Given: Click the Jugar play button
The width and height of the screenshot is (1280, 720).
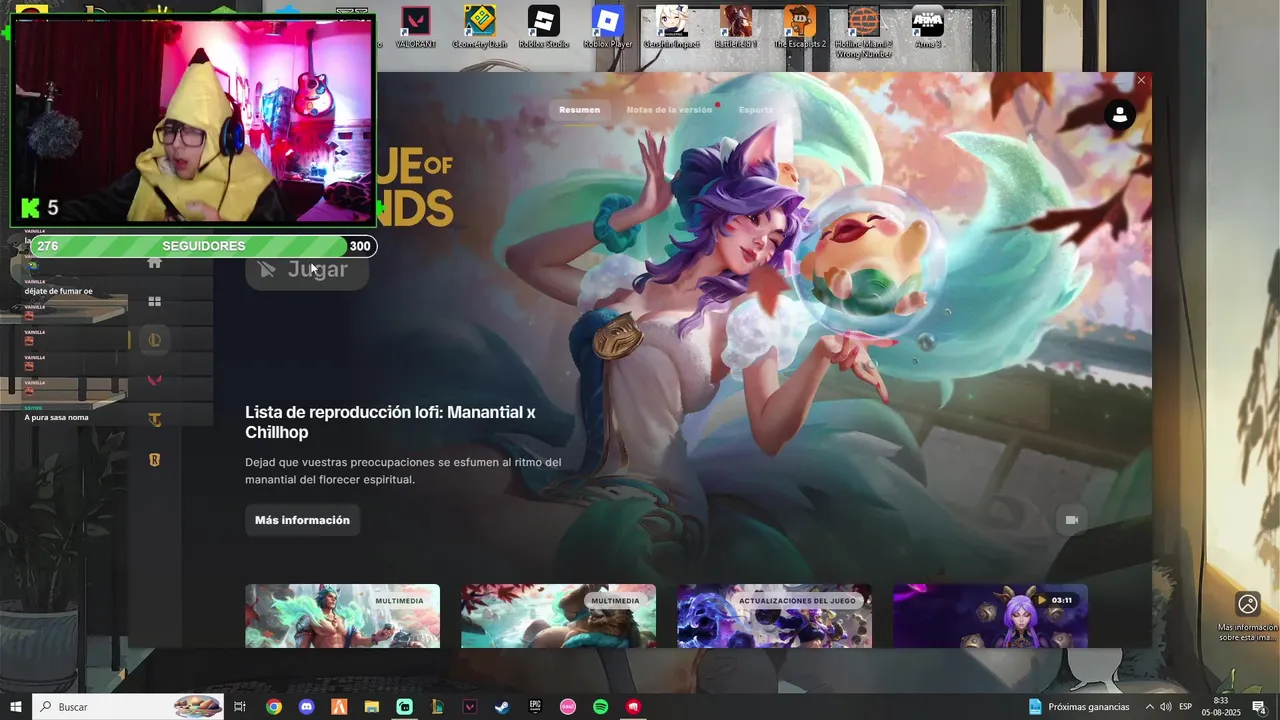Looking at the screenshot, I should [307, 269].
